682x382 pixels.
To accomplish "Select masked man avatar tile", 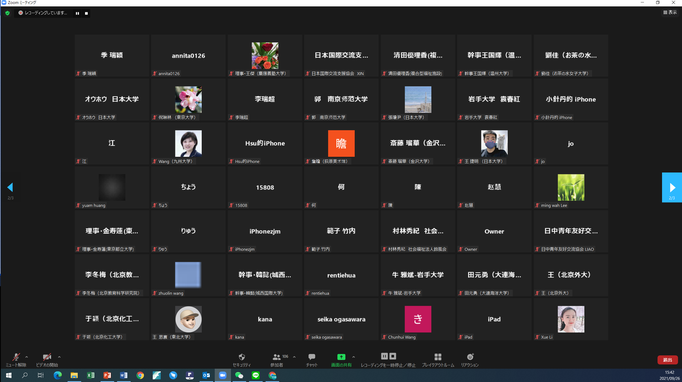I will (x=494, y=144).
